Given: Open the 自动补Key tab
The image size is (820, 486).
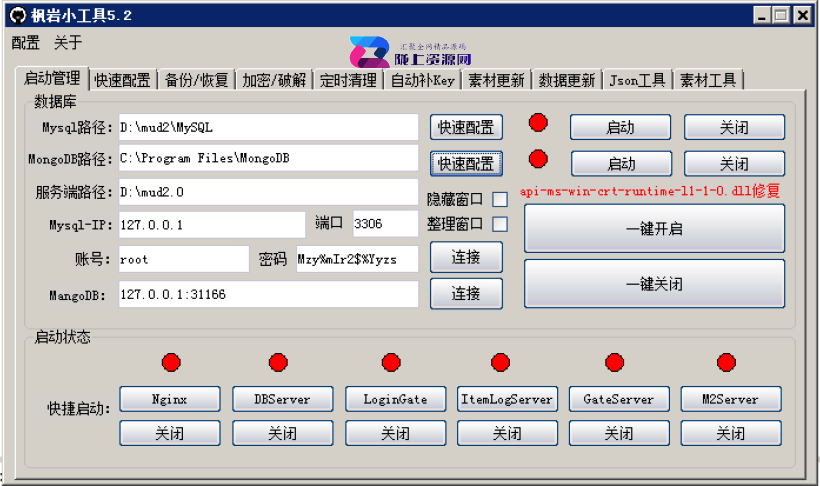Looking at the screenshot, I should pos(423,80).
